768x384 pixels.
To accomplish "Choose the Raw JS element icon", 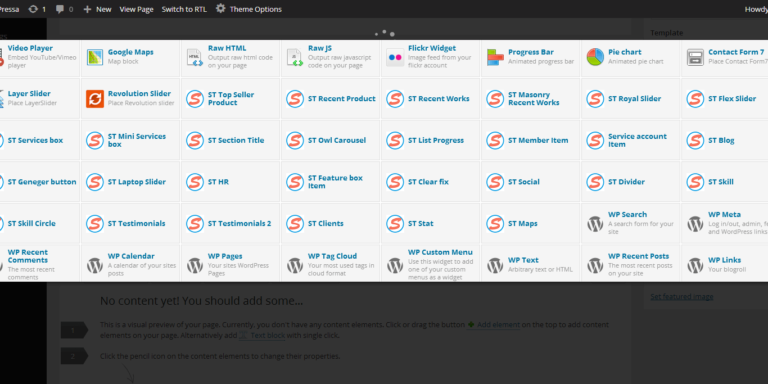I will click(x=295, y=57).
